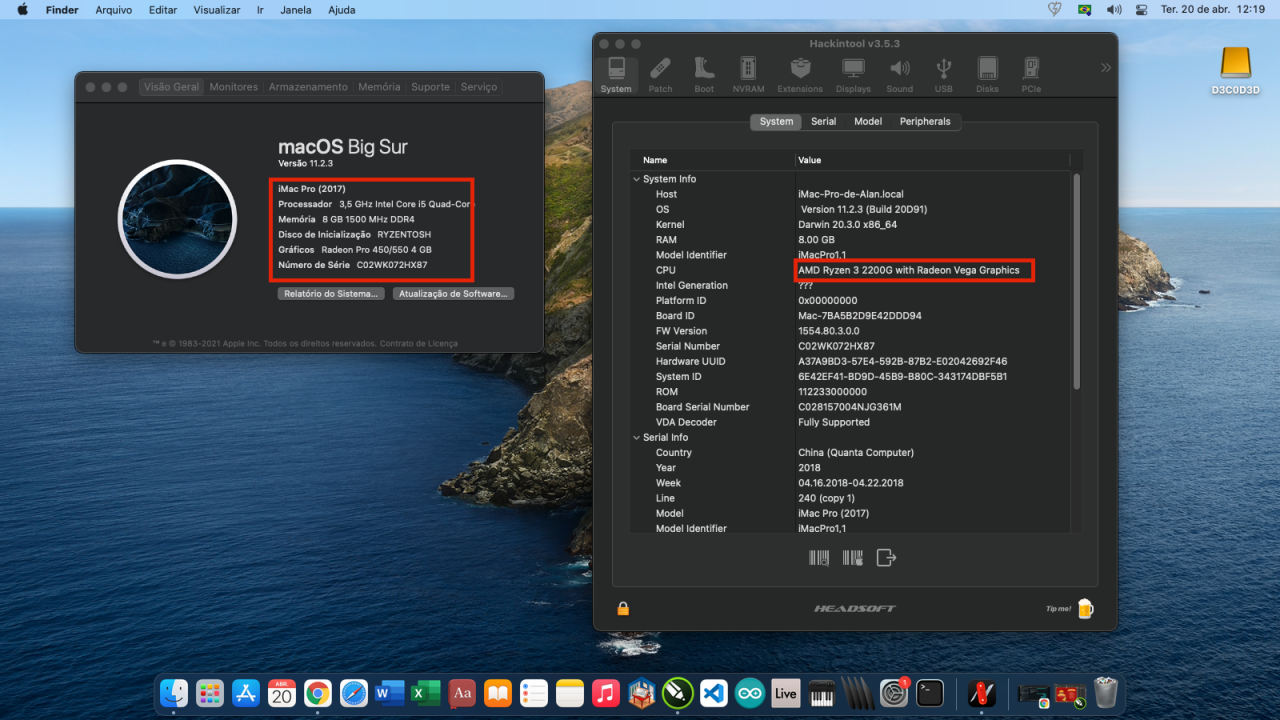The height and width of the screenshot is (720, 1280).
Task: Click the Tip me beer mug icon
Action: click(1085, 608)
